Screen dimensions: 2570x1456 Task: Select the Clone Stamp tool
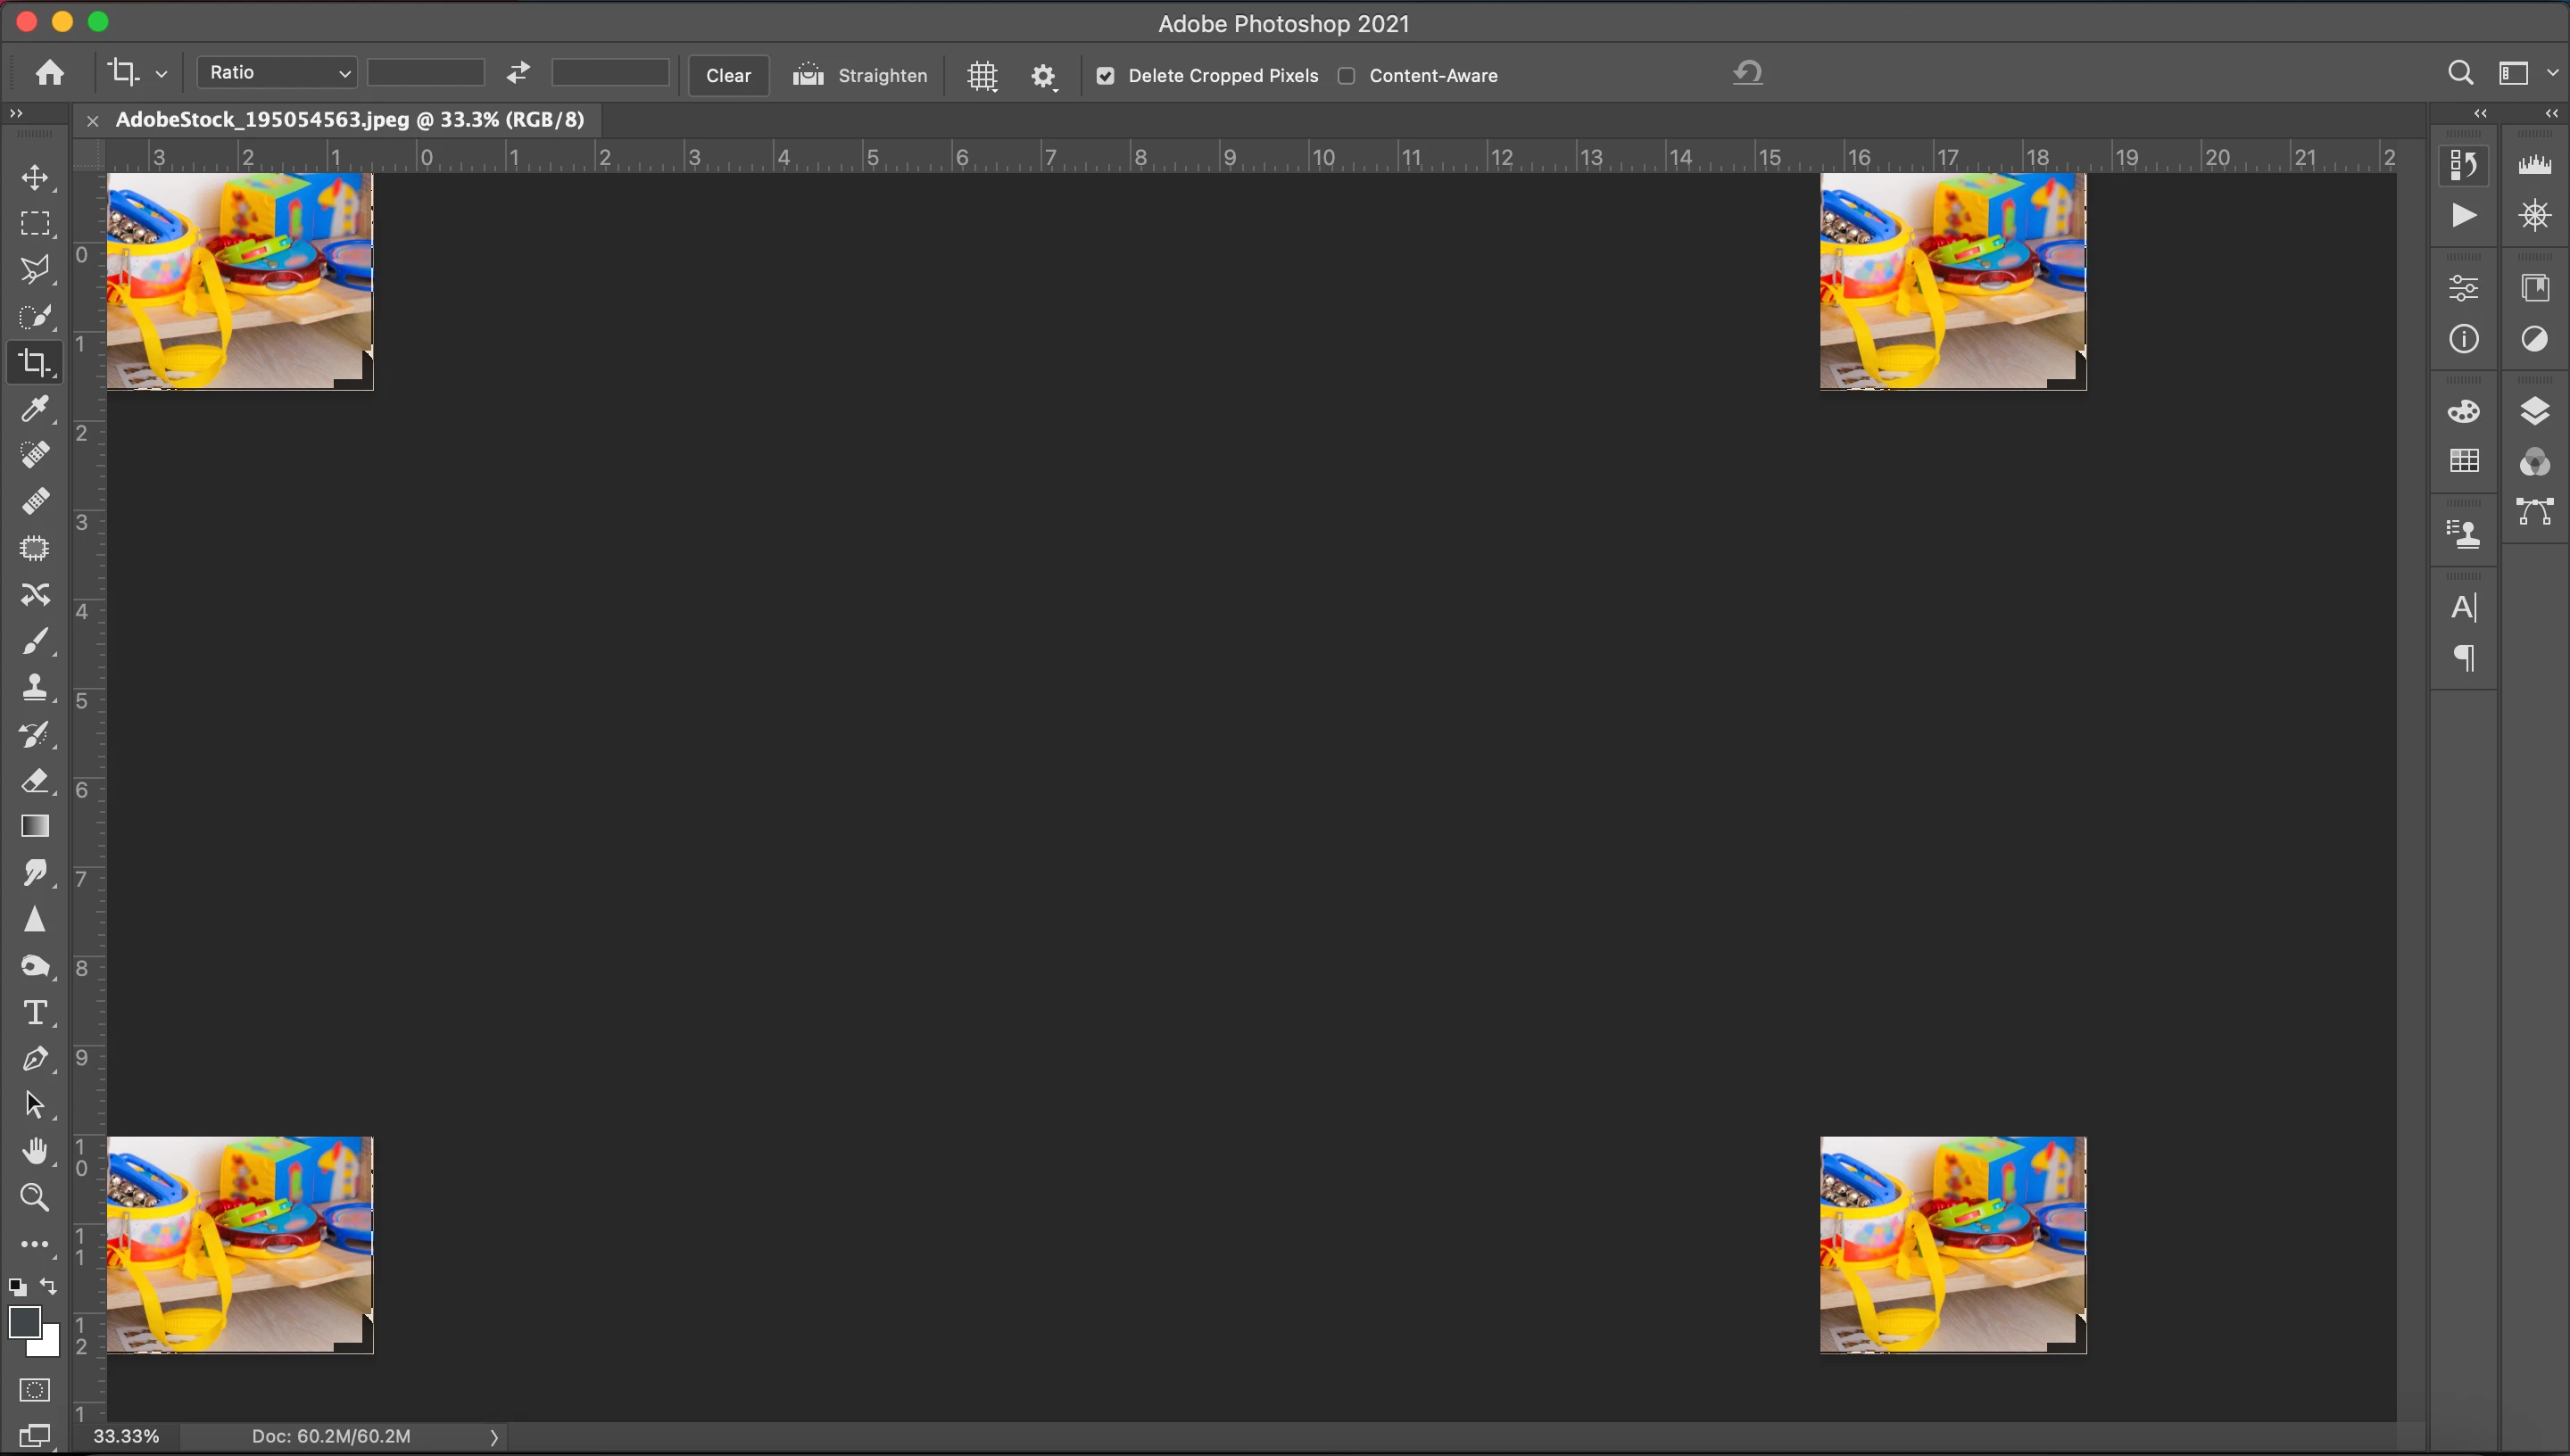click(x=35, y=687)
